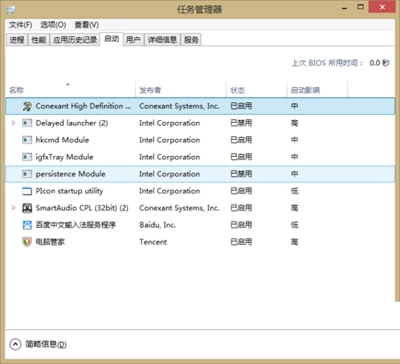The height and width of the screenshot is (364, 400).
Task: Switch to the 用户 tab
Action: click(133, 40)
